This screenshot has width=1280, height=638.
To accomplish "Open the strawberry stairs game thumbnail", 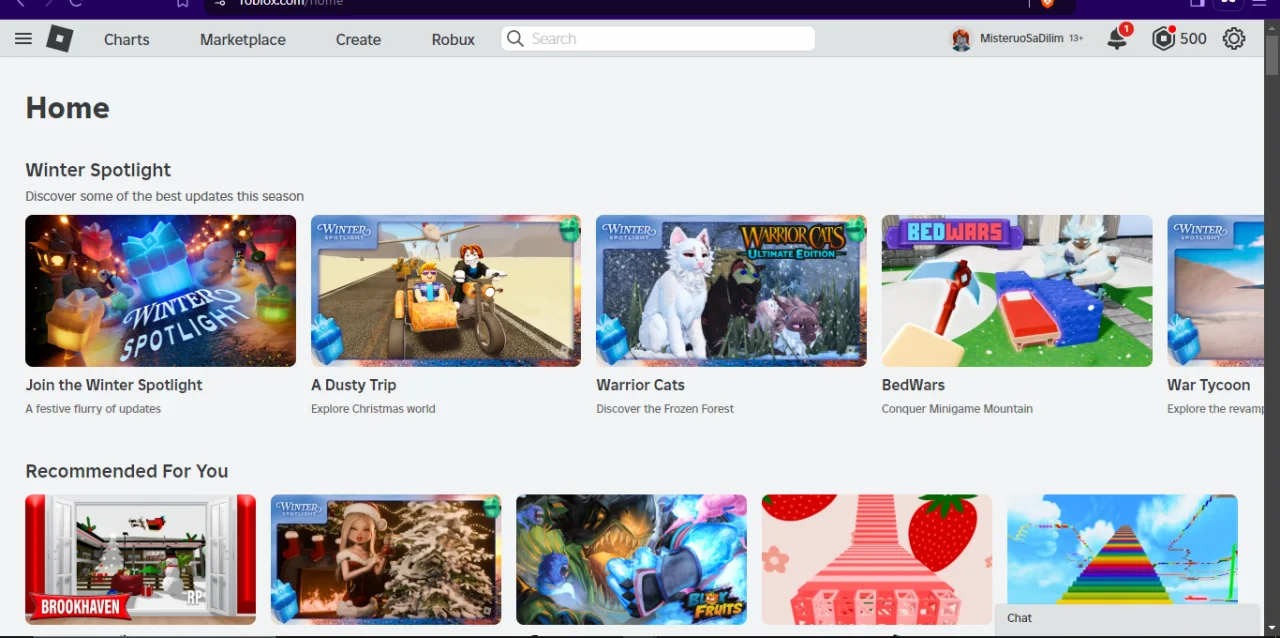I will pyautogui.click(x=877, y=560).
